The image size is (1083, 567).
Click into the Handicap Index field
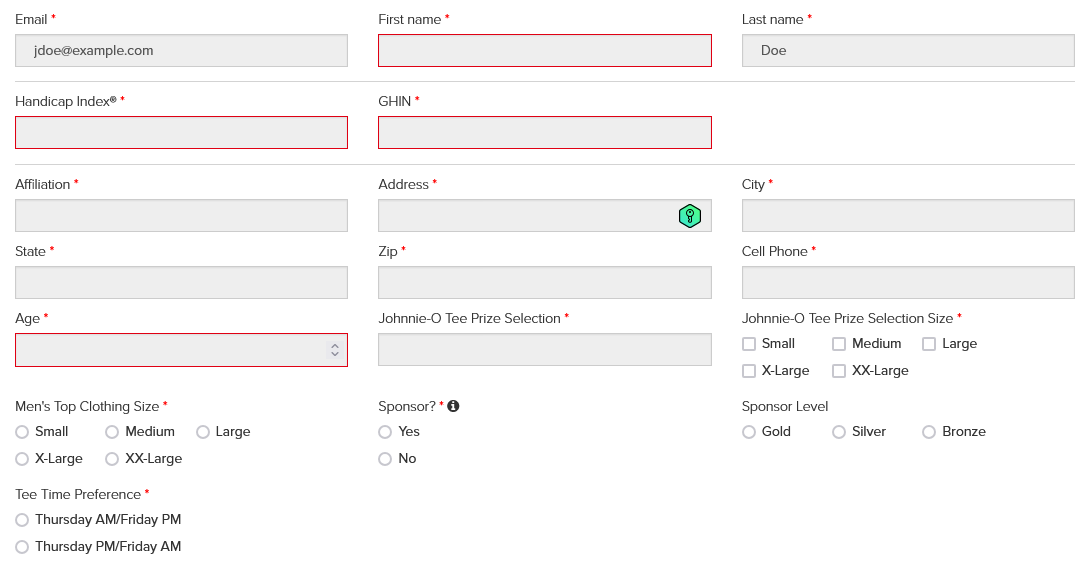click(x=181, y=133)
